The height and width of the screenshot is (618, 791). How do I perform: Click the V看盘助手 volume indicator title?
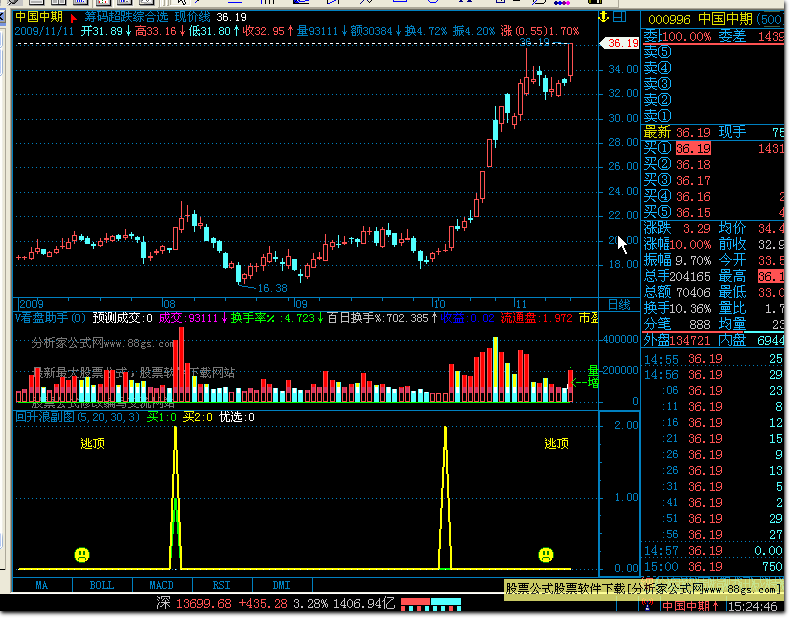[43, 318]
